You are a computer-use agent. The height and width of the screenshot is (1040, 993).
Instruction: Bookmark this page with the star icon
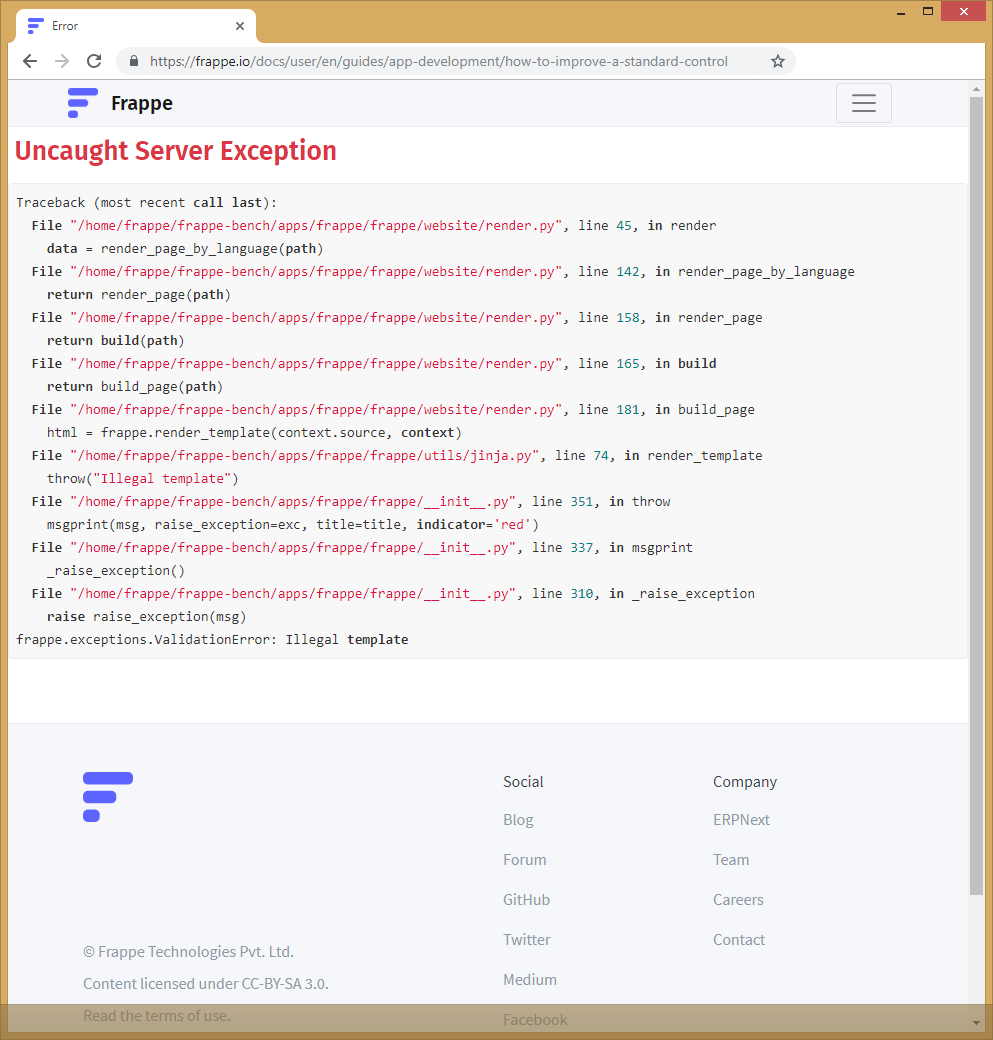click(x=777, y=61)
